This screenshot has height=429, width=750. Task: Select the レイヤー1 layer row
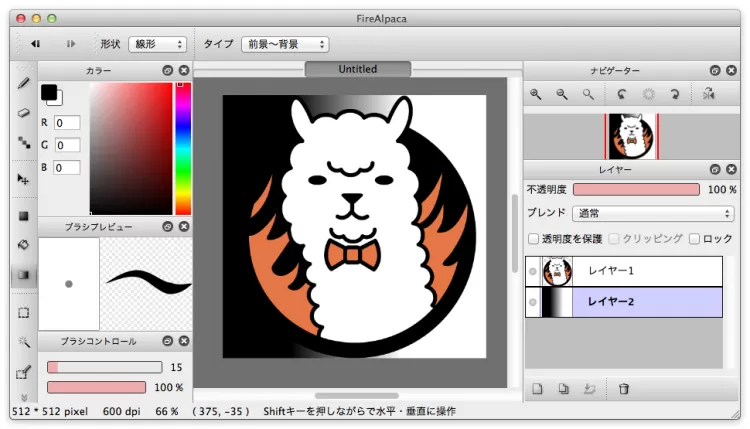point(624,271)
